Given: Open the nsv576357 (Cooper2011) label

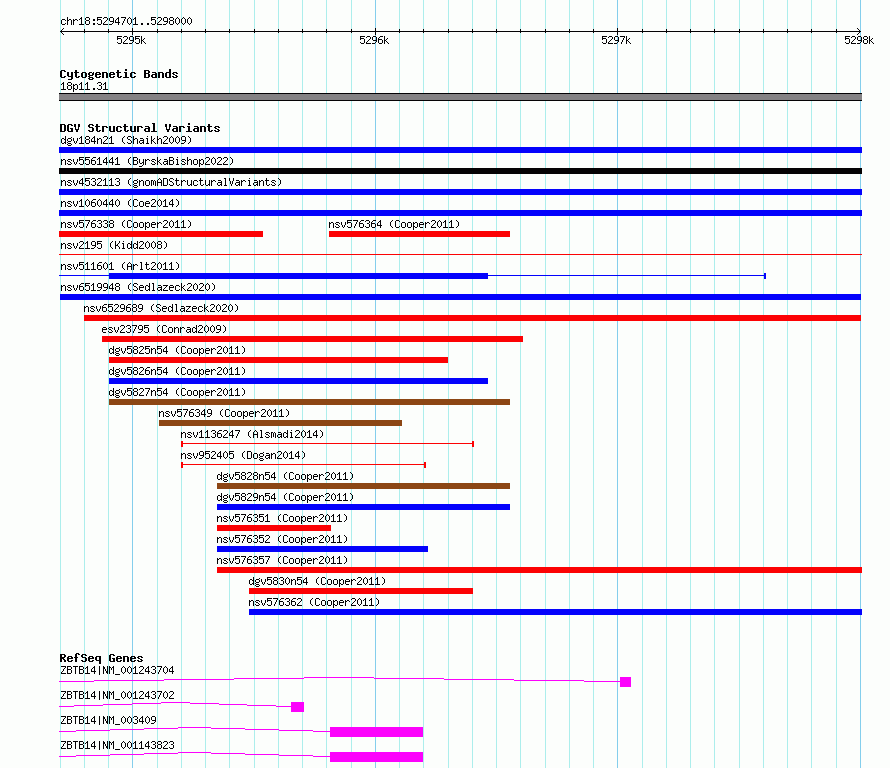Looking at the screenshot, I should (282, 560).
